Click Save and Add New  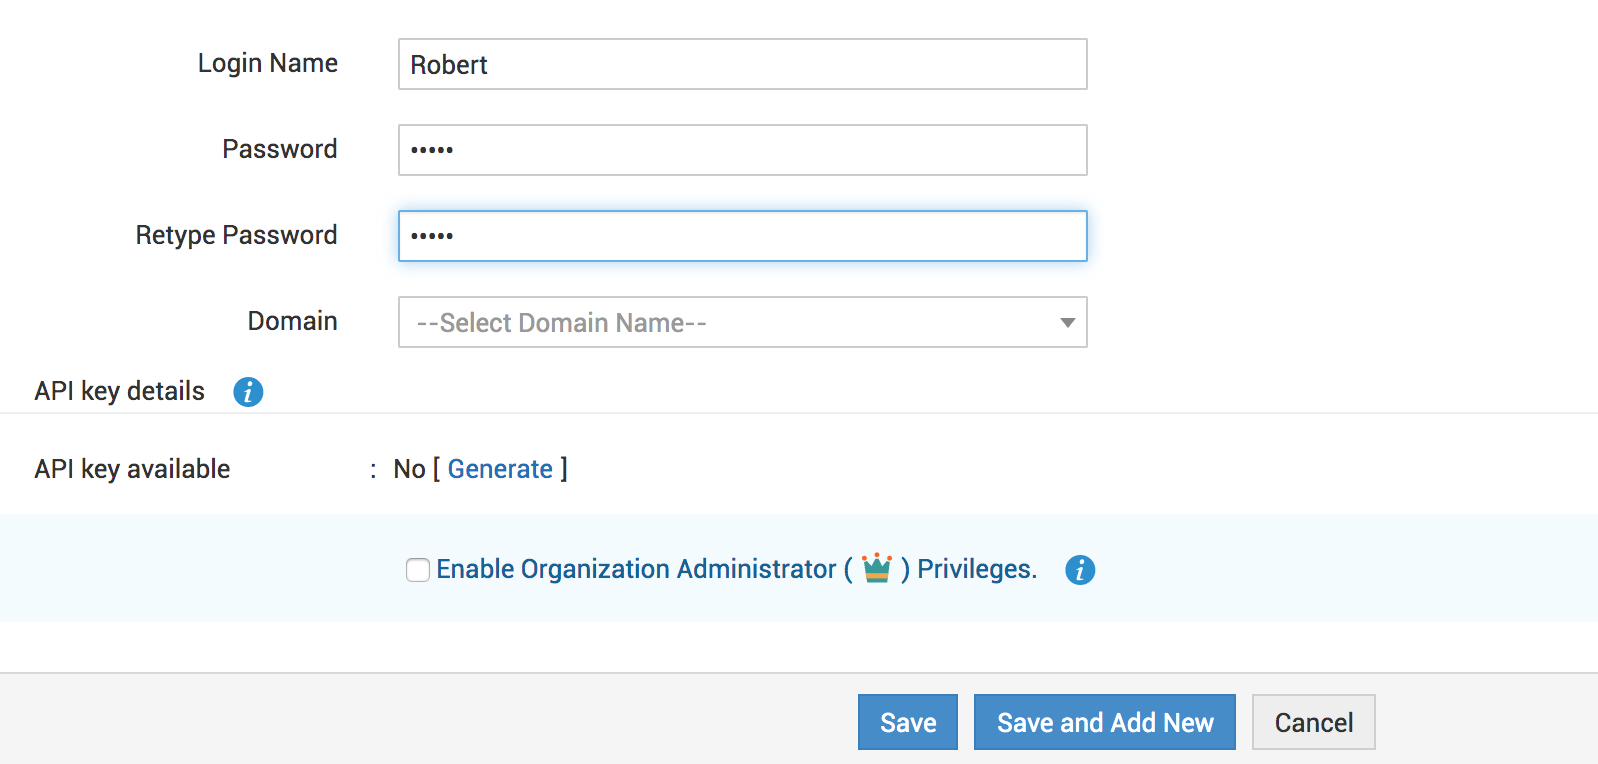[1105, 722]
